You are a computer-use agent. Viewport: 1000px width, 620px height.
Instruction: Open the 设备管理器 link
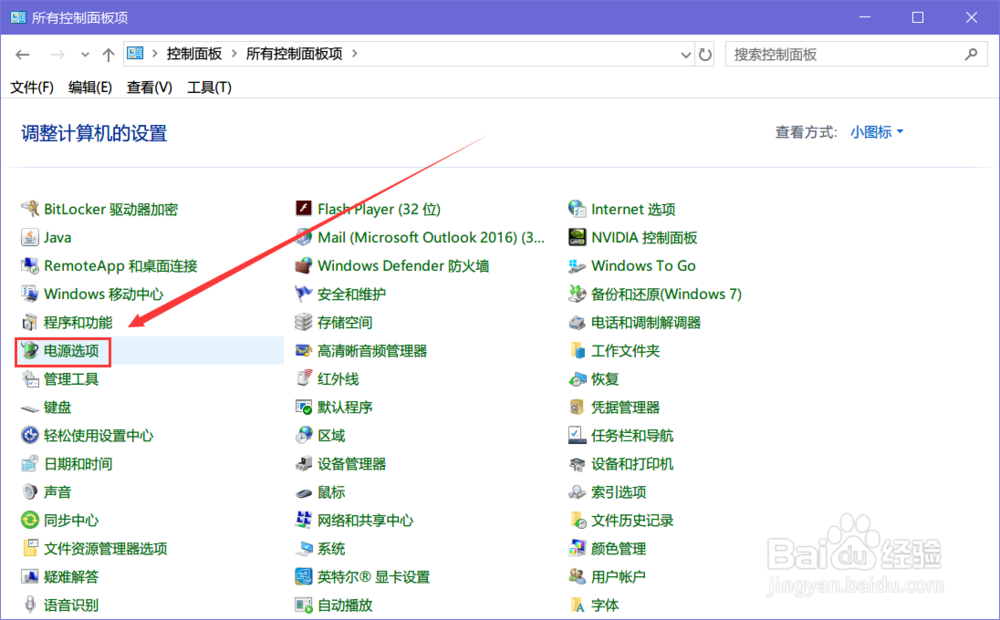(x=352, y=464)
